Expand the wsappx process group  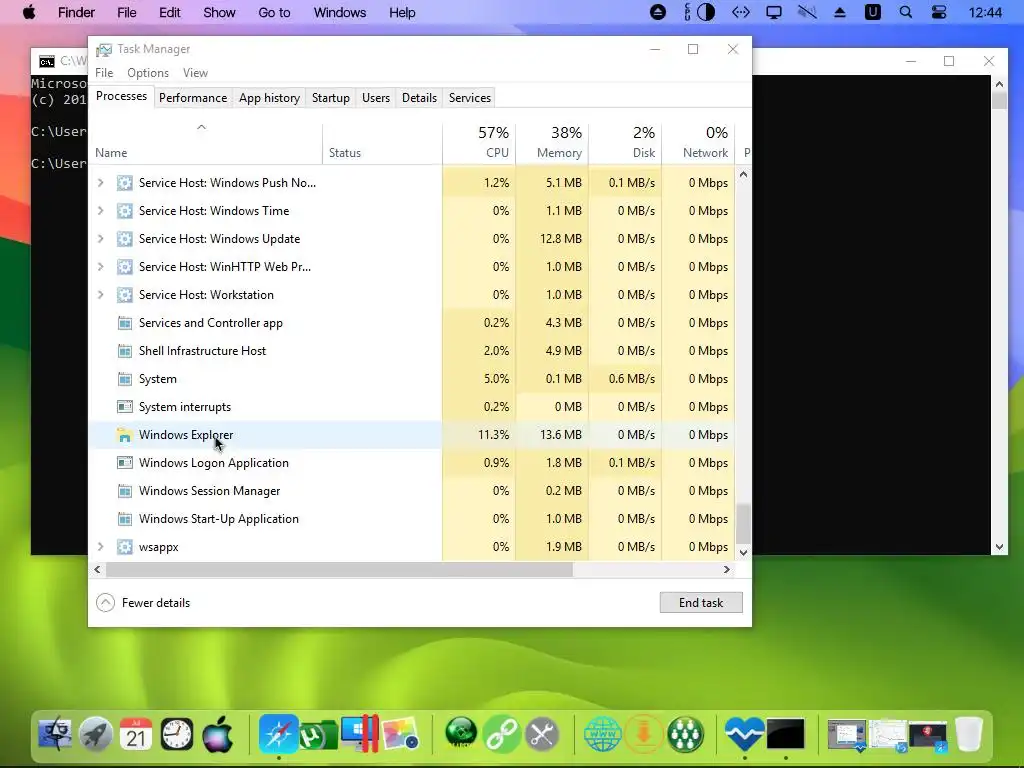101,547
